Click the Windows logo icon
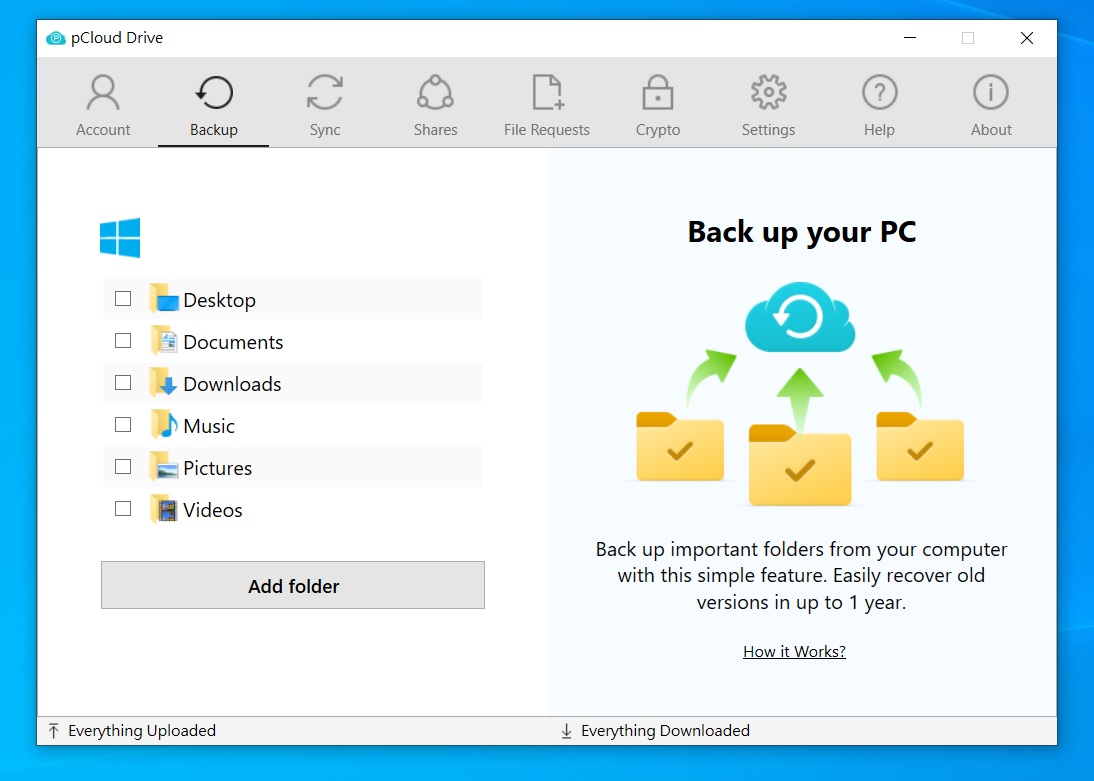This screenshot has width=1094, height=781. point(120,237)
